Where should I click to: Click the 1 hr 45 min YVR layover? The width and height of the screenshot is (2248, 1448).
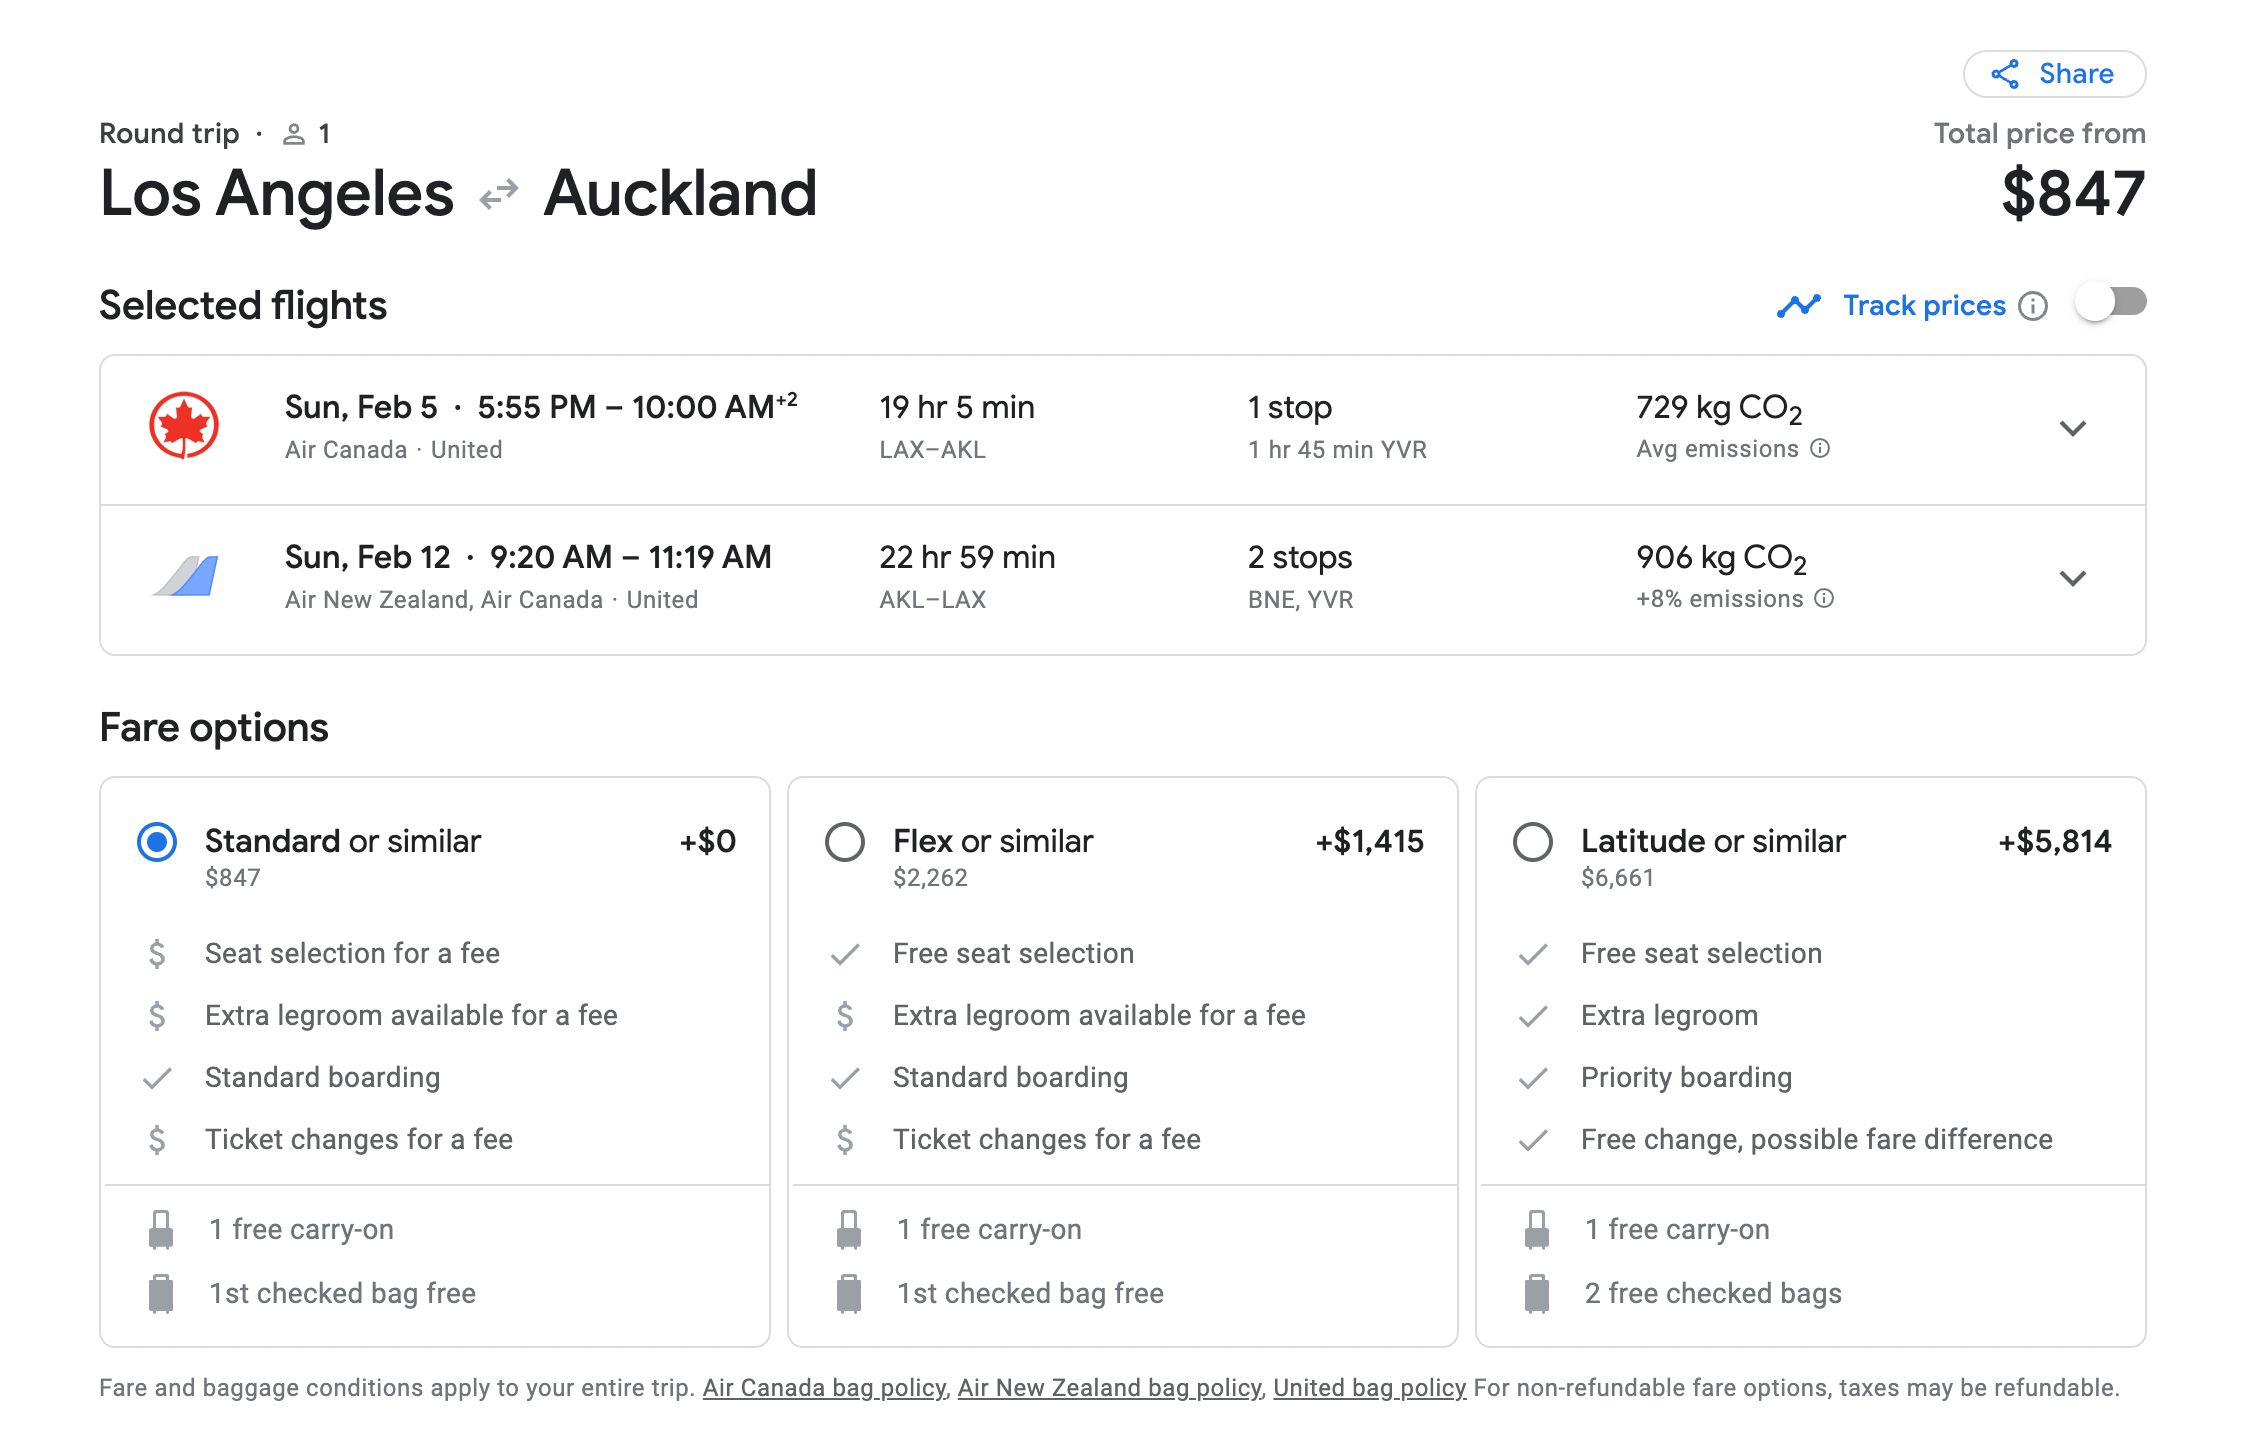point(1337,450)
